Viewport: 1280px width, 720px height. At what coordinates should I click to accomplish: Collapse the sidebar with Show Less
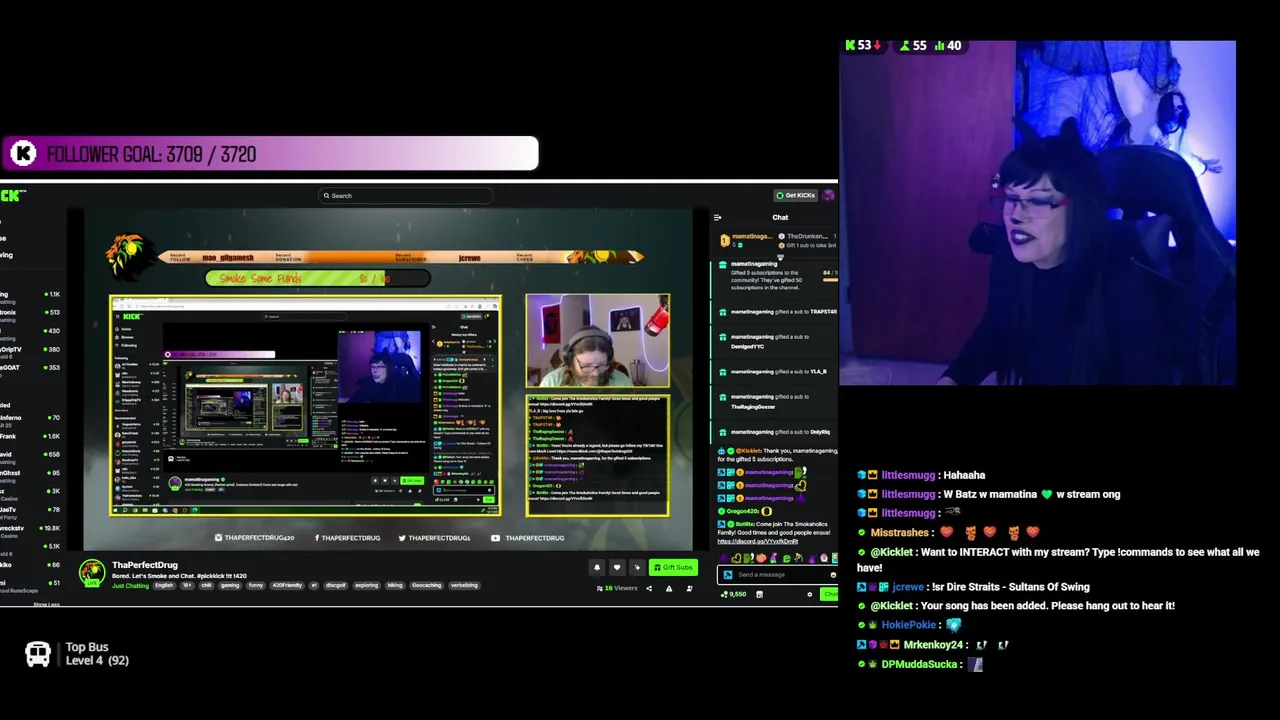(x=46, y=604)
